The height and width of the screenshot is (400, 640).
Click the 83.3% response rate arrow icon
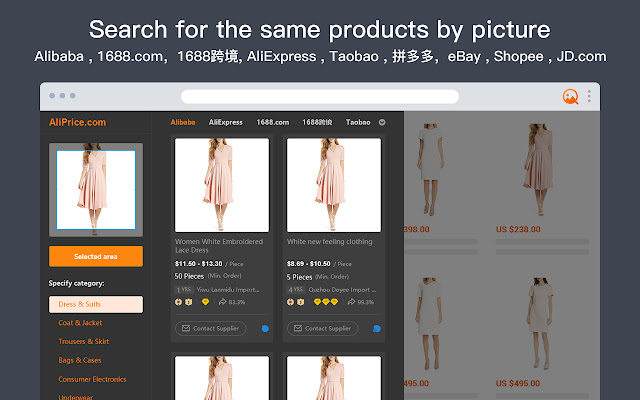click(222, 302)
